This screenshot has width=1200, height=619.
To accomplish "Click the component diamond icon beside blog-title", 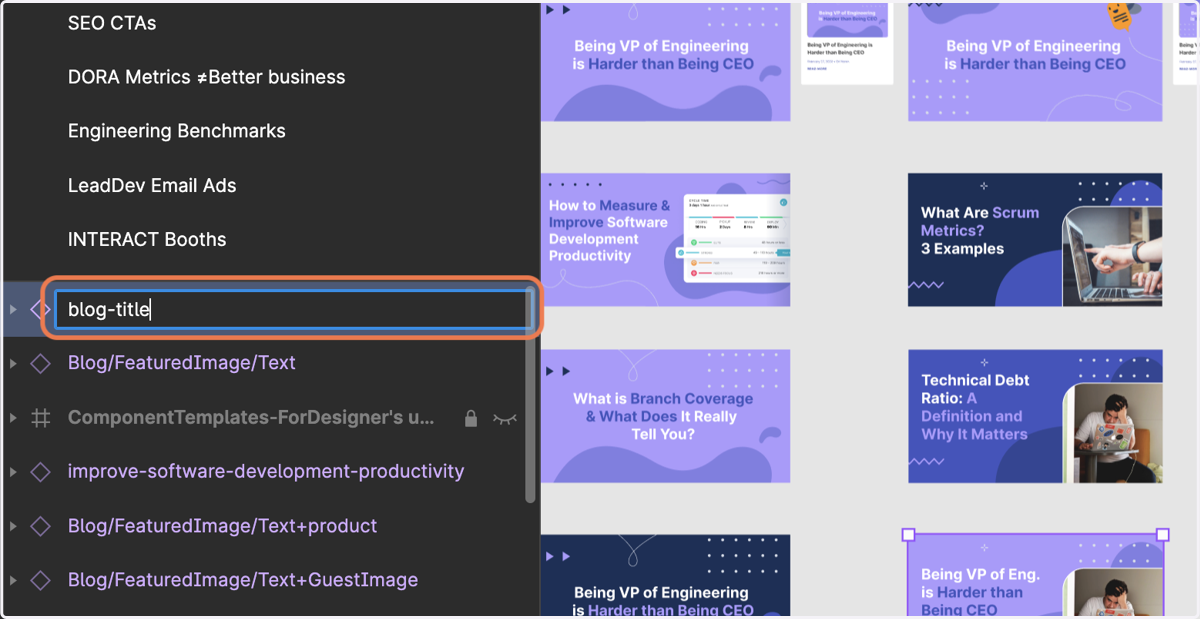I will click(x=40, y=309).
